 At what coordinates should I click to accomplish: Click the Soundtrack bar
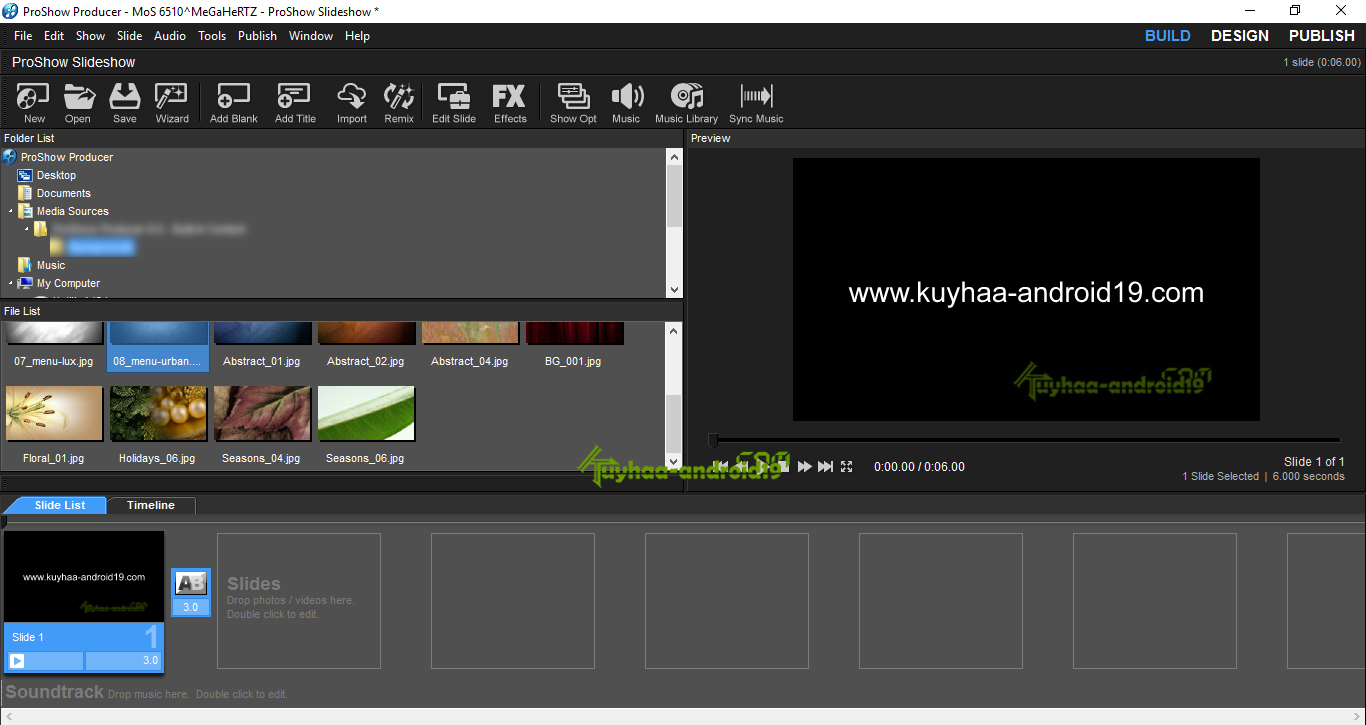tap(683, 692)
